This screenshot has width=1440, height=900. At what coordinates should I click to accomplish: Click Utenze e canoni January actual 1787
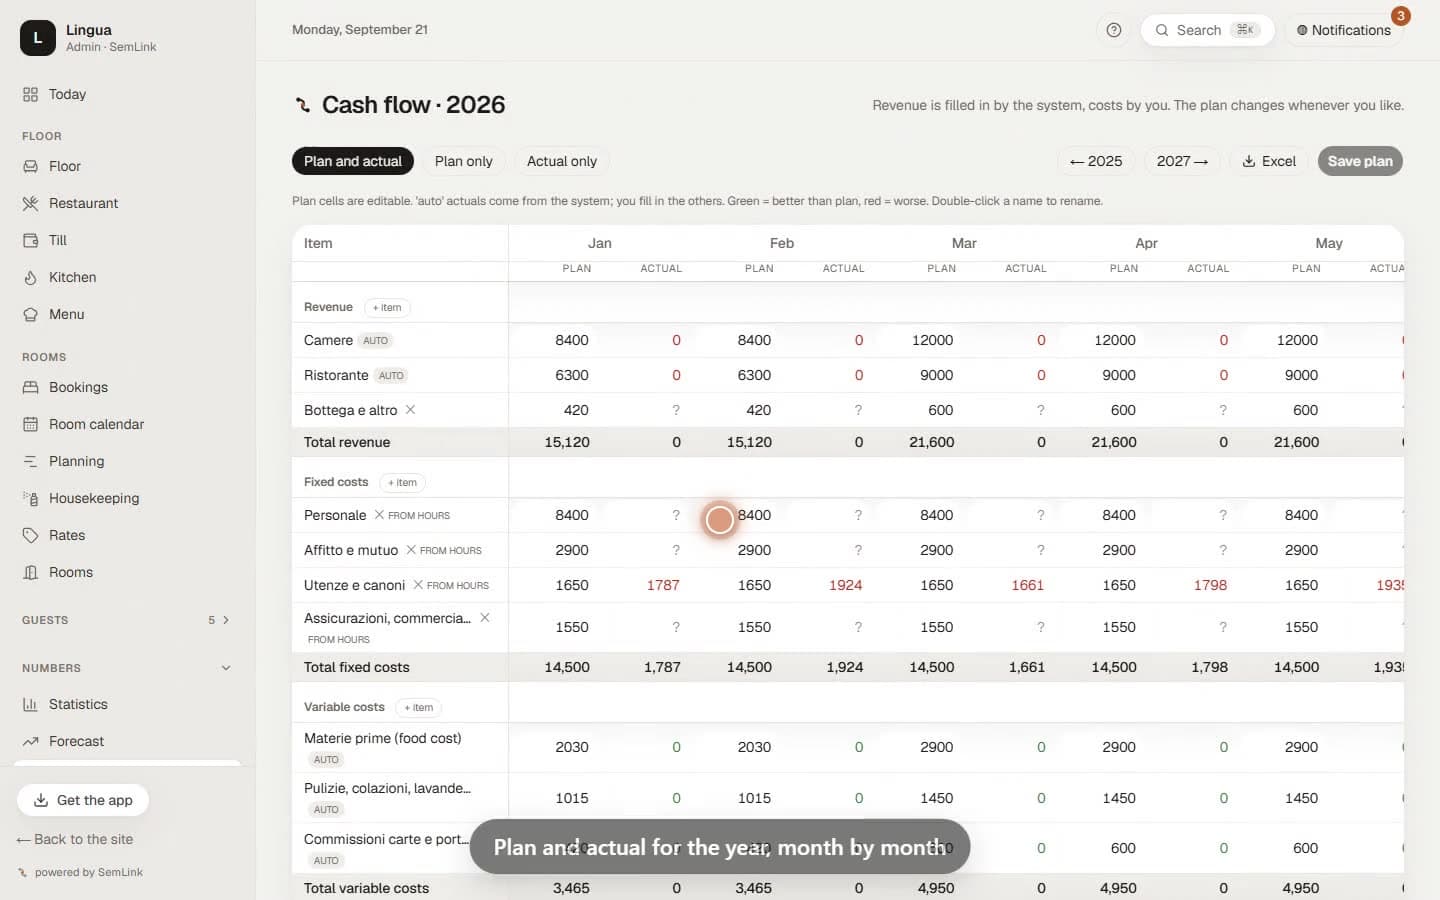pos(663,585)
